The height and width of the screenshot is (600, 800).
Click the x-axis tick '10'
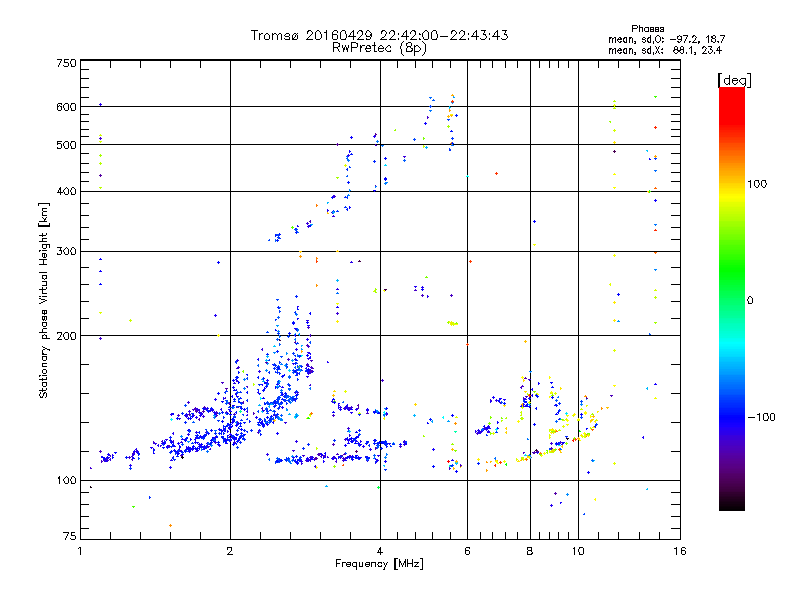coord(578,551)
